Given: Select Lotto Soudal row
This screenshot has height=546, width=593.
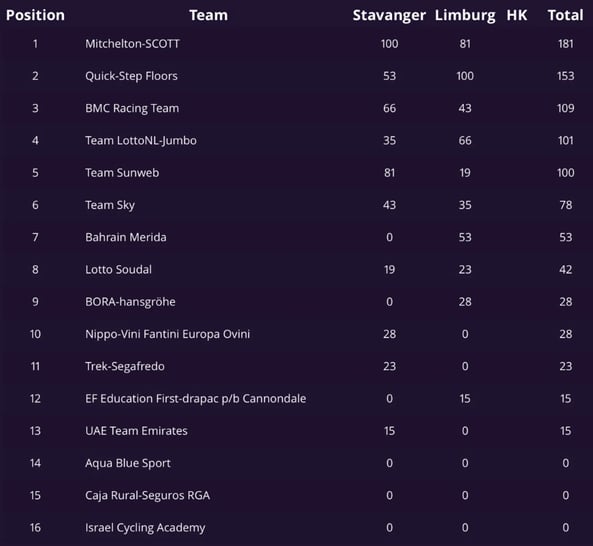Looking at the screenshot, I should pos(296,270).
